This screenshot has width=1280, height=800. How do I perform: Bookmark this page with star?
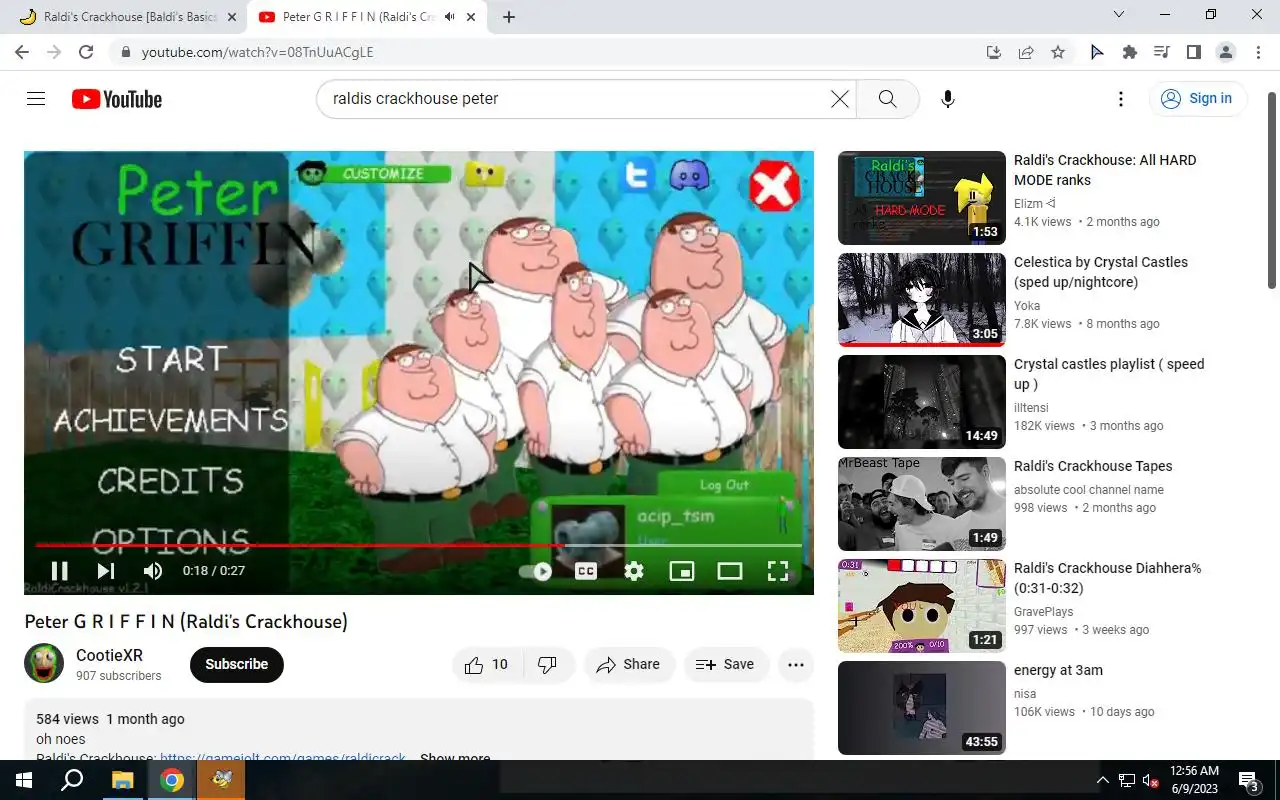click(1058, 52)
